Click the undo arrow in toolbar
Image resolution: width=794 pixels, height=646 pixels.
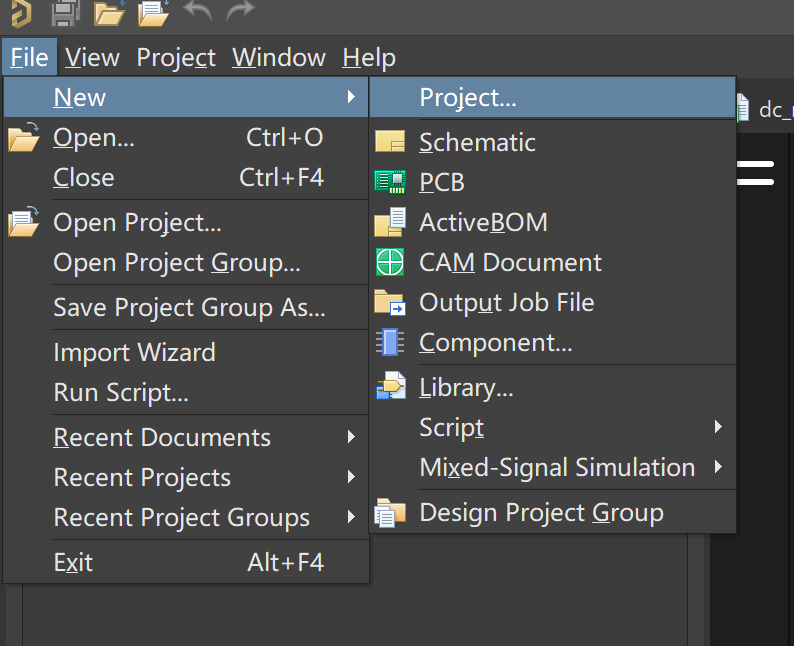point(198,13)
